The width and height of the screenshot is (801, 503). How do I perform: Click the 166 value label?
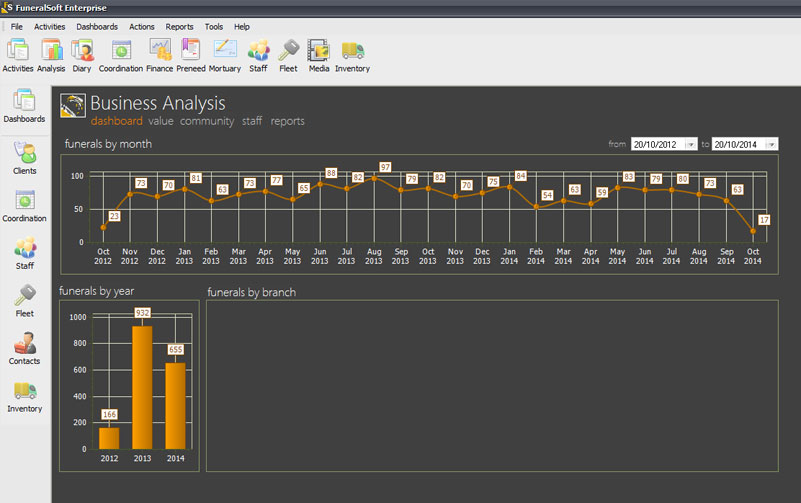[x=109, y=414]
